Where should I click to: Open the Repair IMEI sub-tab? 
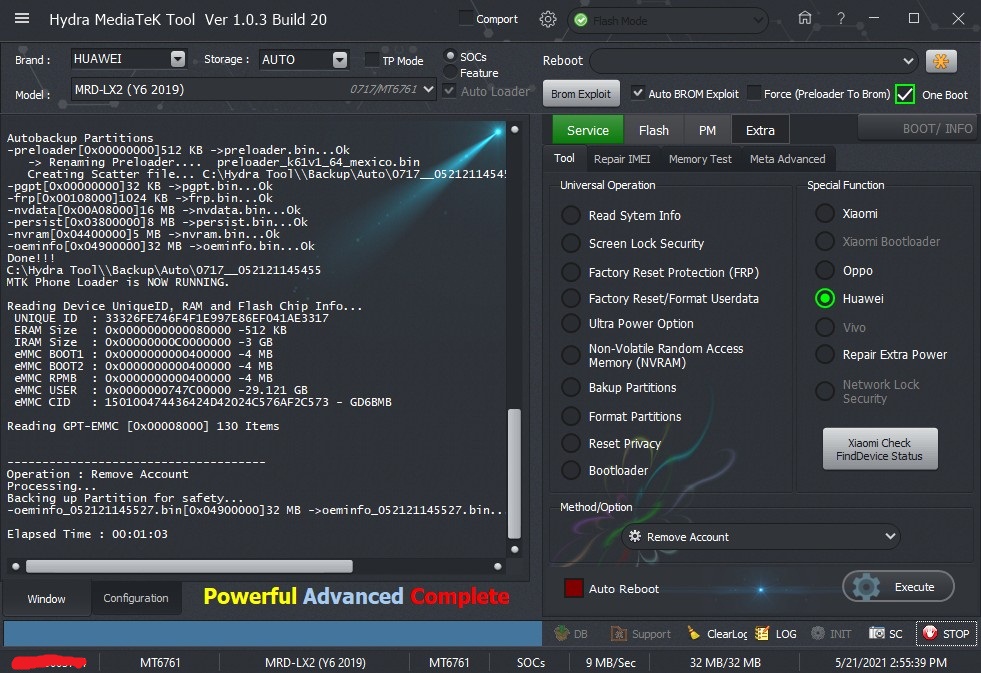[622, 159]
